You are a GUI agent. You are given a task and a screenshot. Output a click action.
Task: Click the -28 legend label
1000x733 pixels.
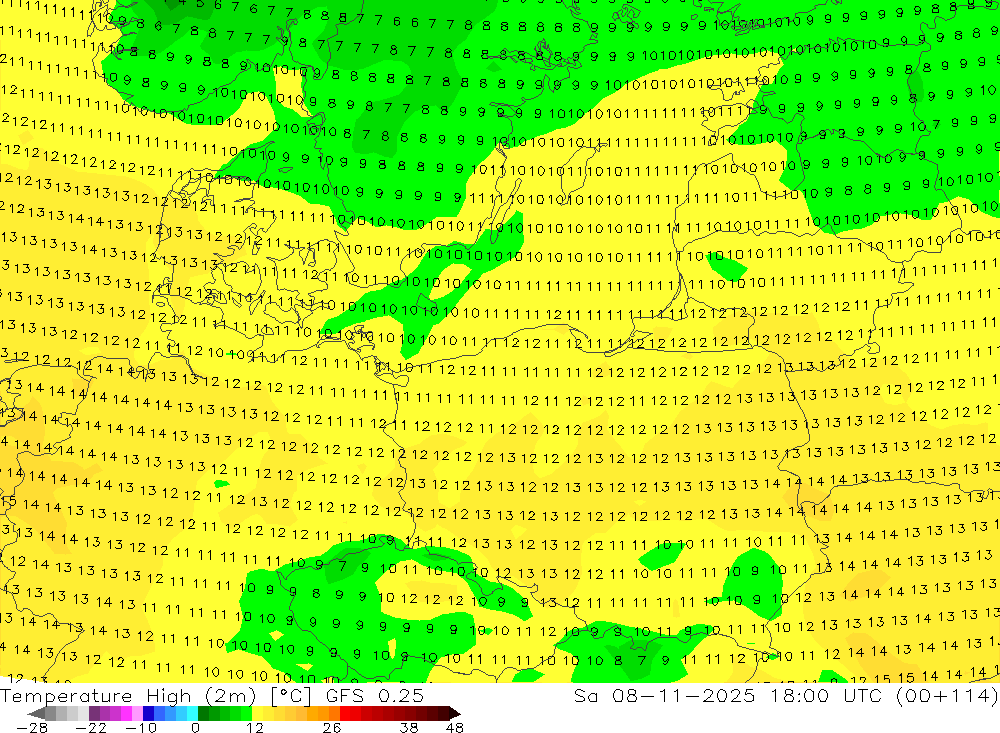coord(32,727)
